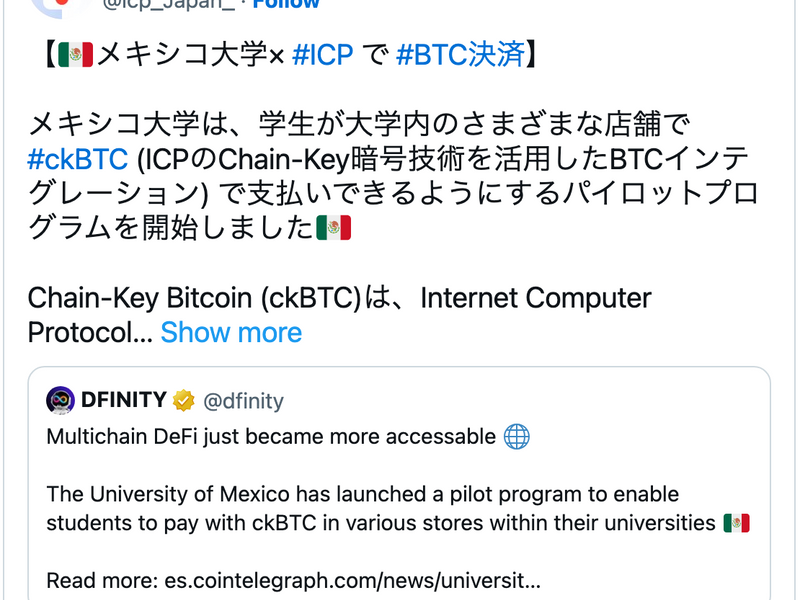Follow the @icp_japan_ account
The width and height of the screenshot is (800, 600).
(x=285, y=4)
